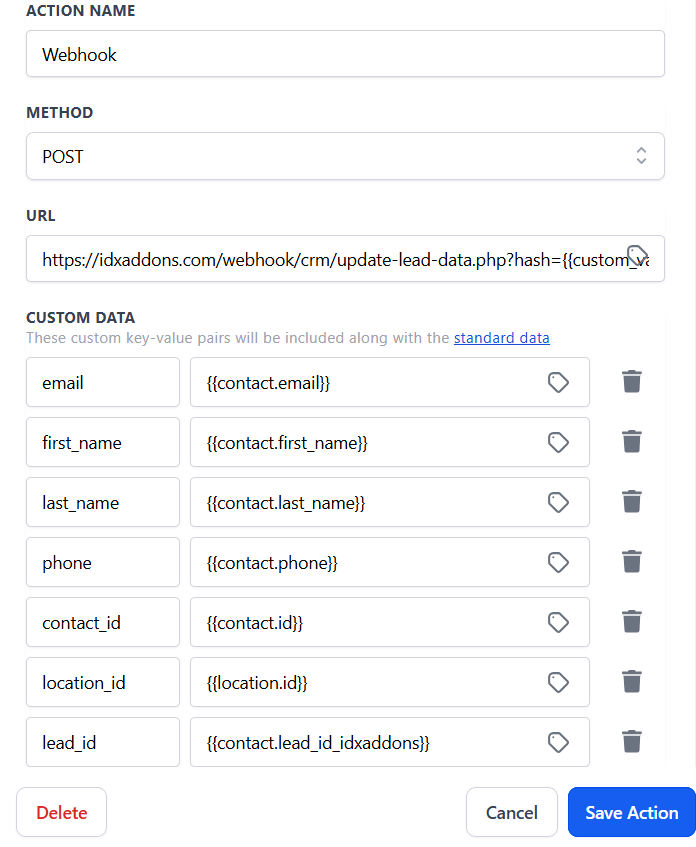Image resolution: width=696 pixels, height=847 pixels.
Task: Delete the lead_id custom data row
Action: coord(631,742)
